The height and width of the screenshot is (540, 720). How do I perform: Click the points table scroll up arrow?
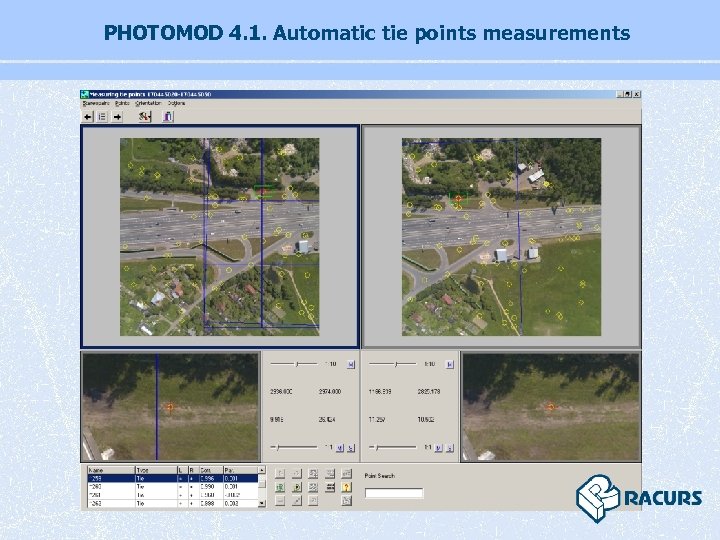click(262, 470)
